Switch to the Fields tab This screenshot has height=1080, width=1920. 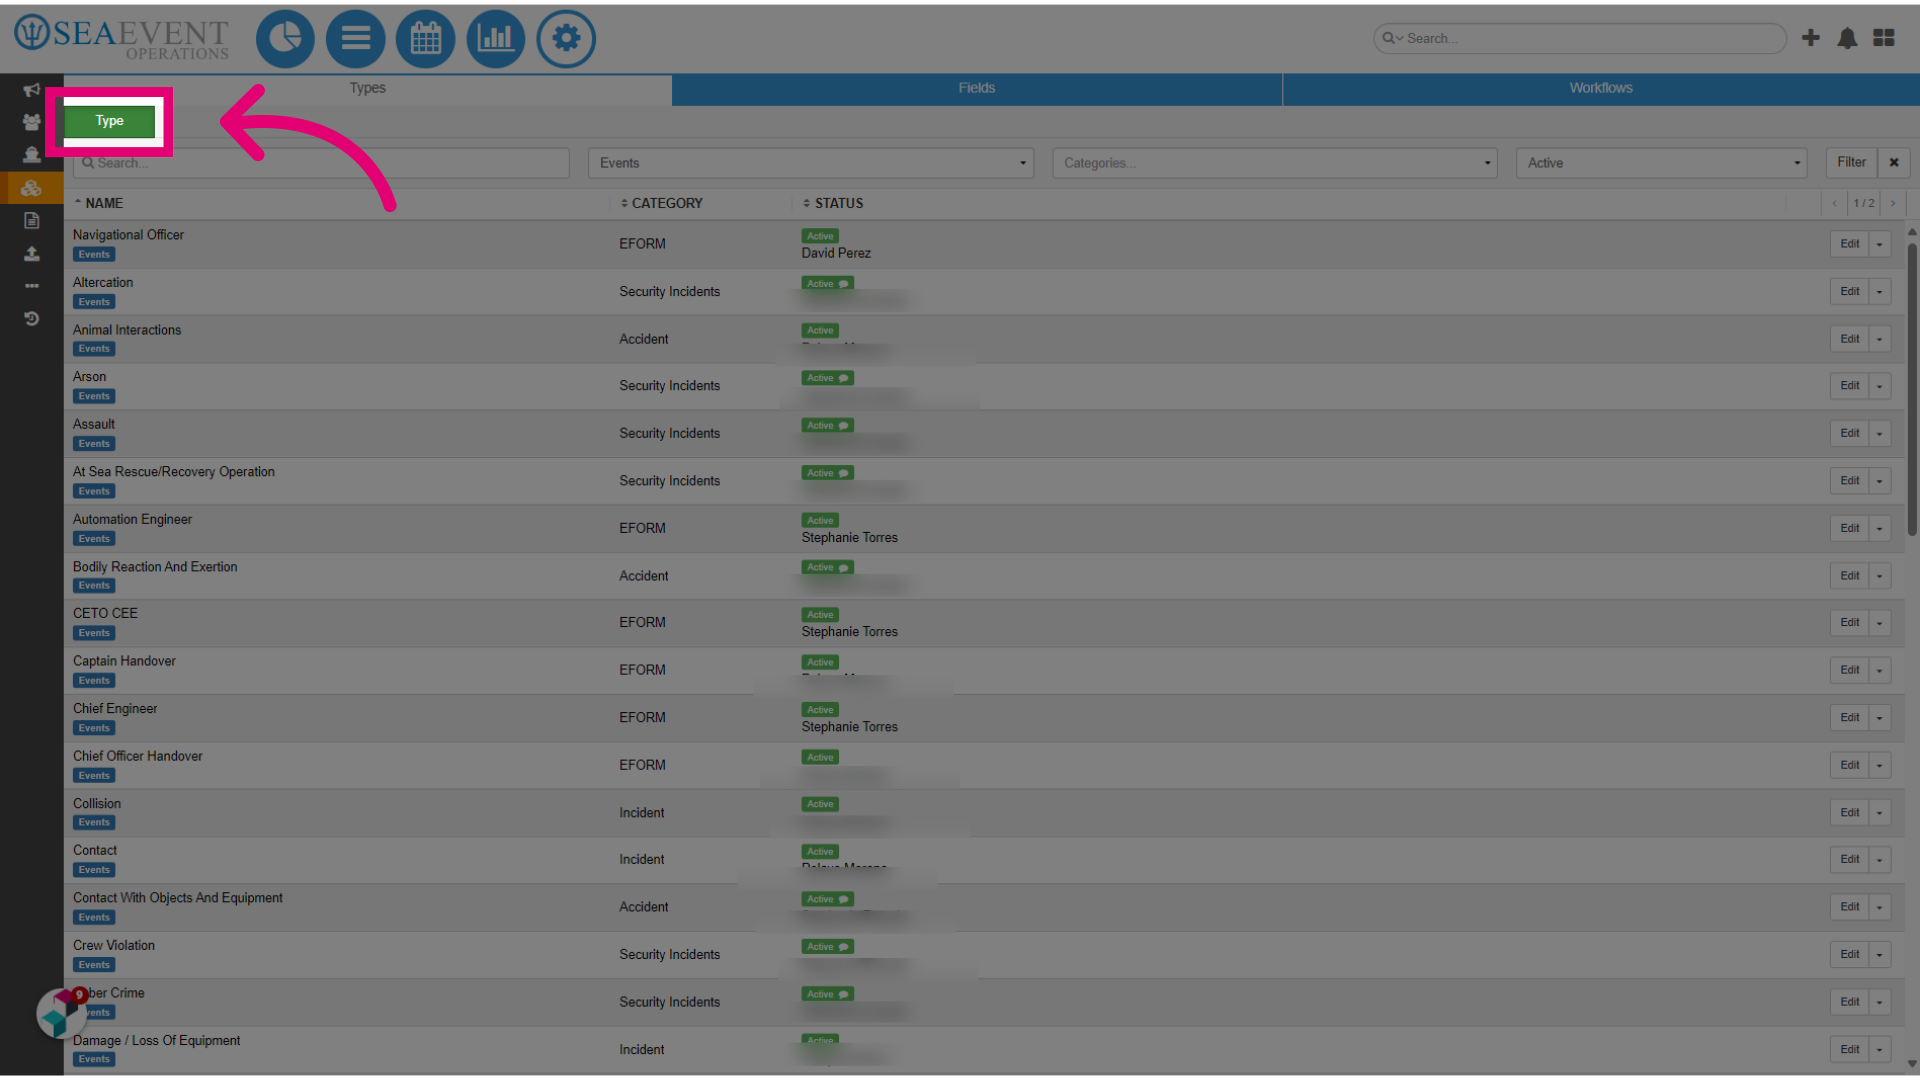[977, 88]
